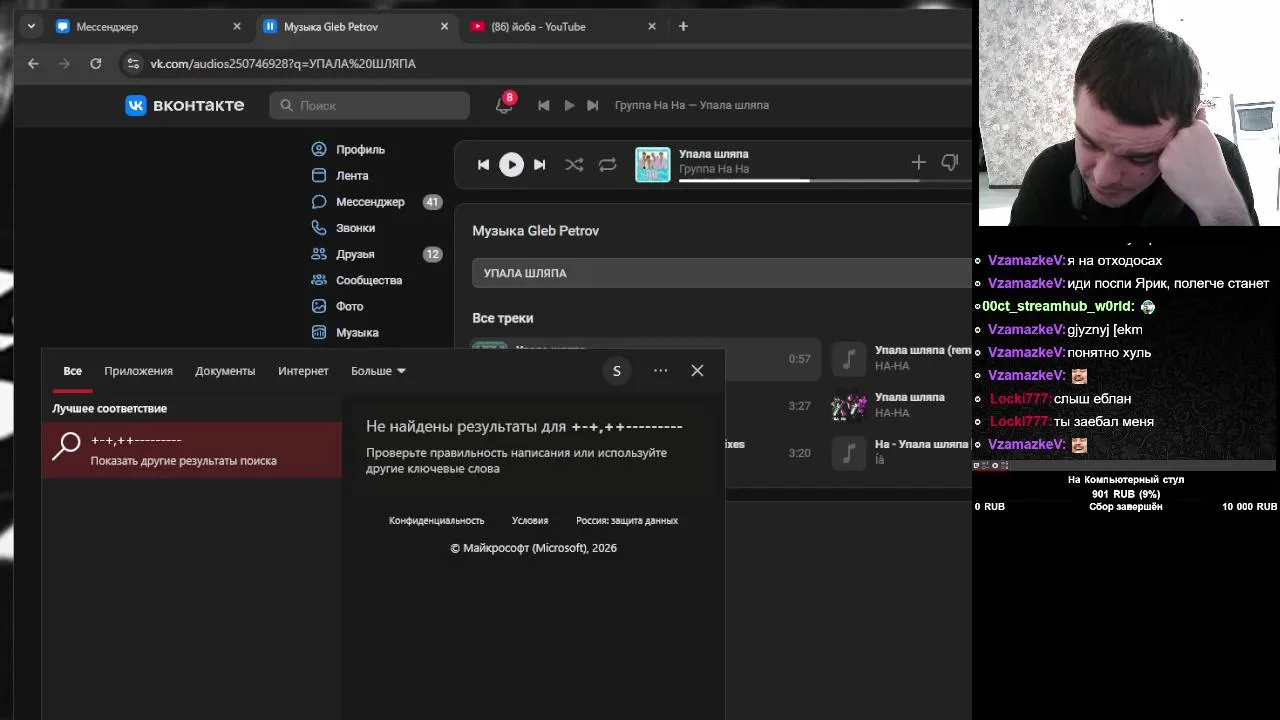Image resolution: width=1280 pixels, height=720 pixels.
Task: Expand Больше dropdown in Windows search
Action: coord(378,371)
